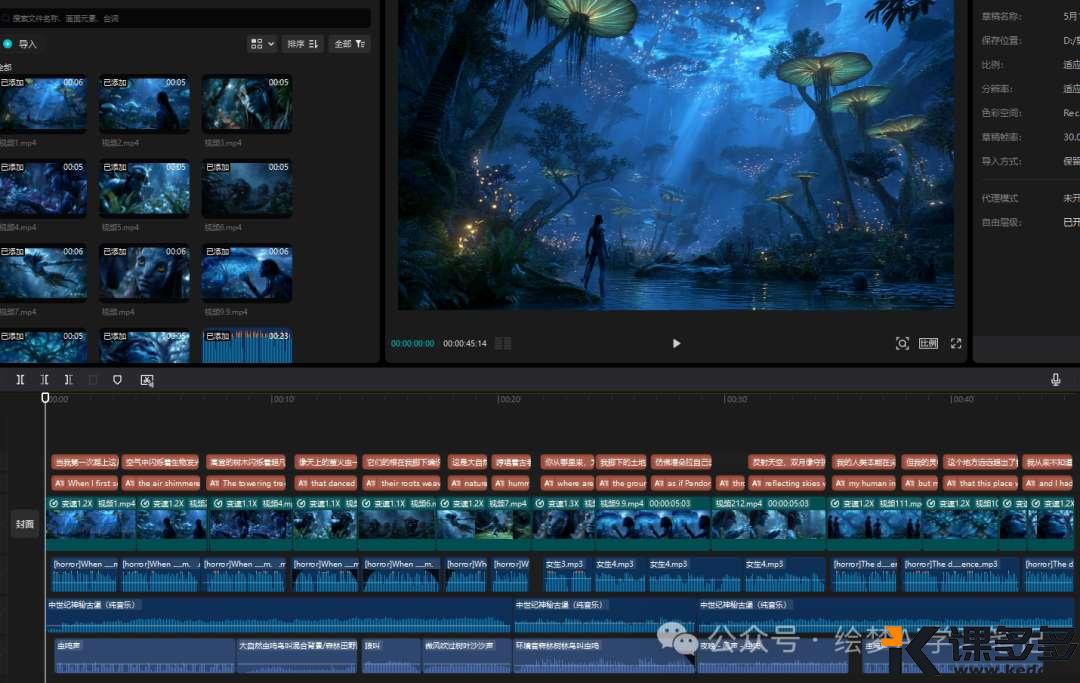Select the 虫鸣声 sound effect clip
This screenshot has height=683, width=1080.
[x=145, y=655]
